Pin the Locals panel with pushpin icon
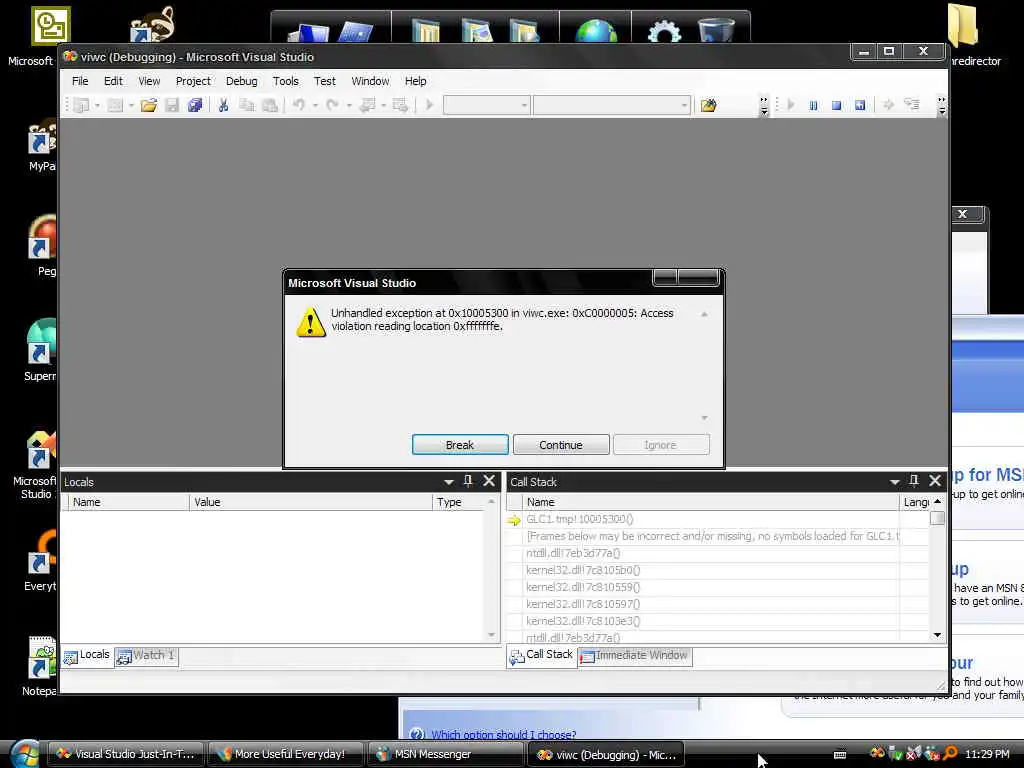Screen dimensions: 1024x768 click(468, 481)
